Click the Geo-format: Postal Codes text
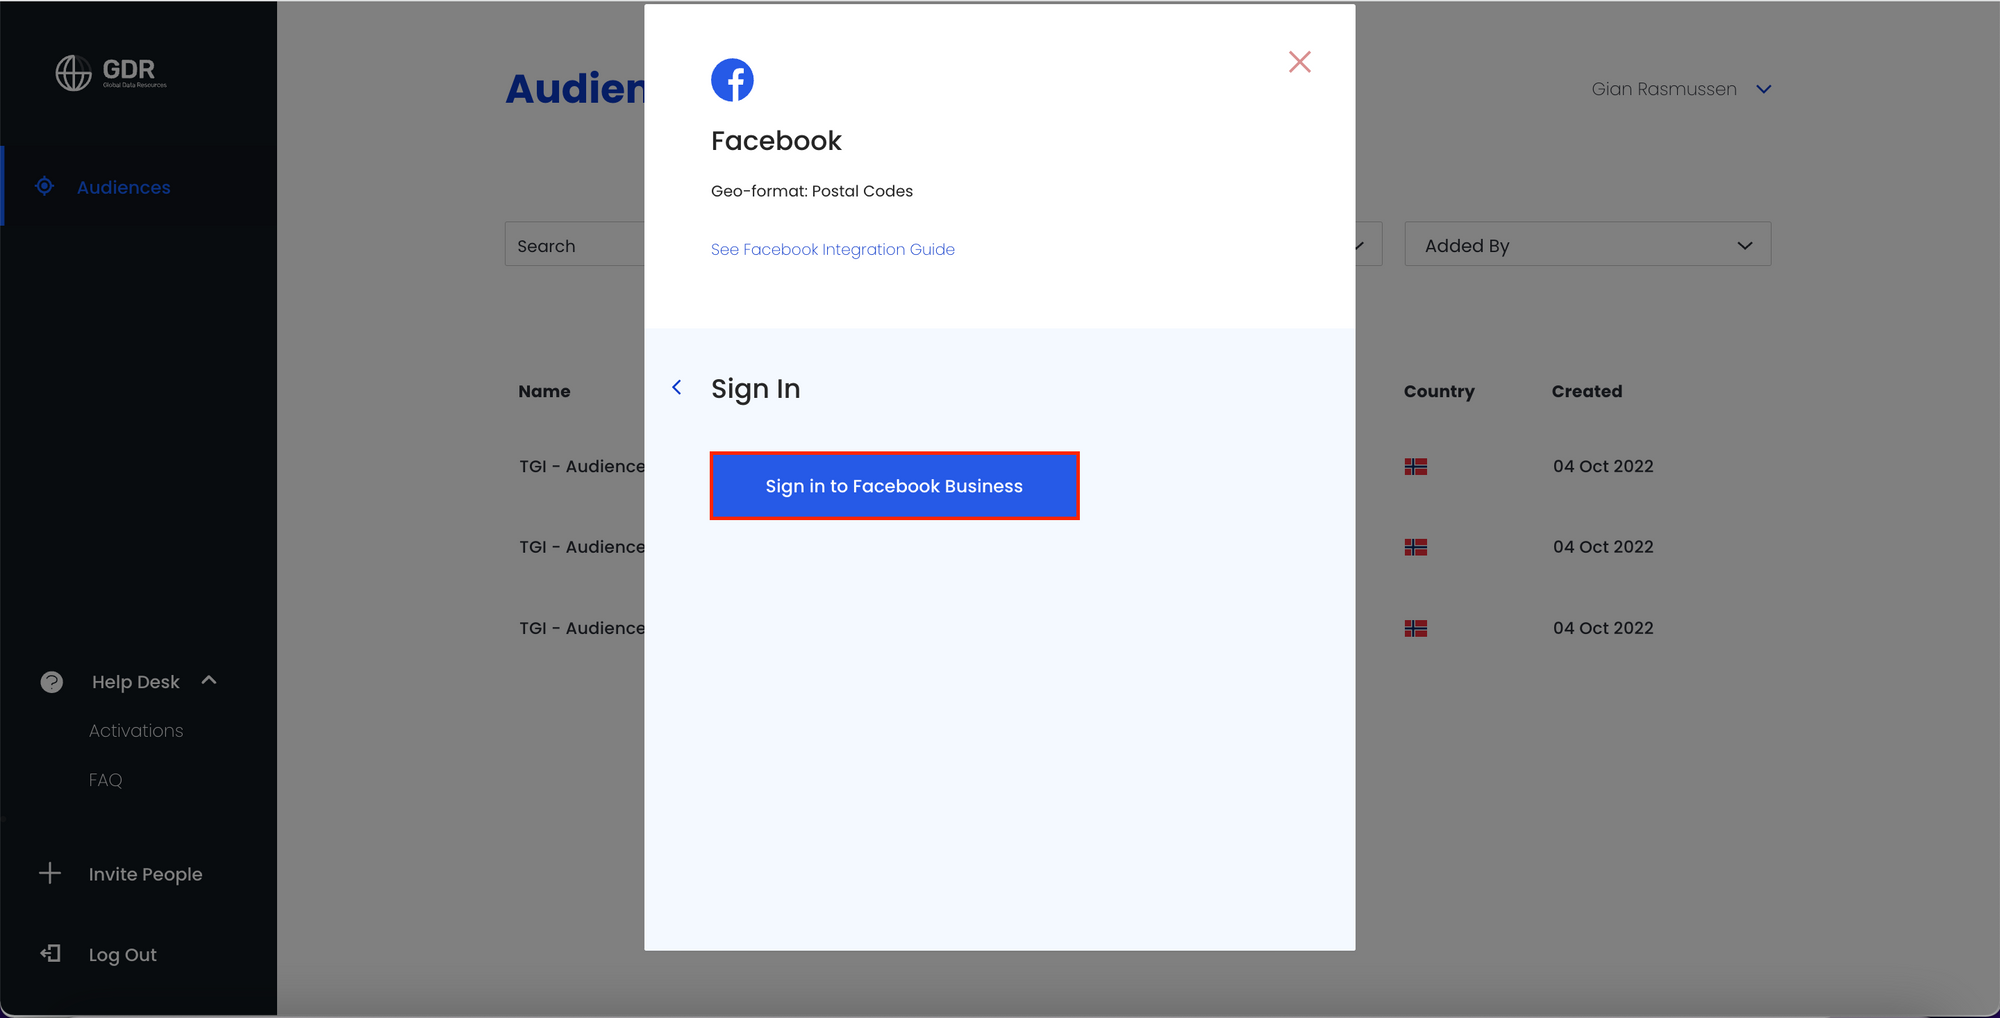 [811, 191]
